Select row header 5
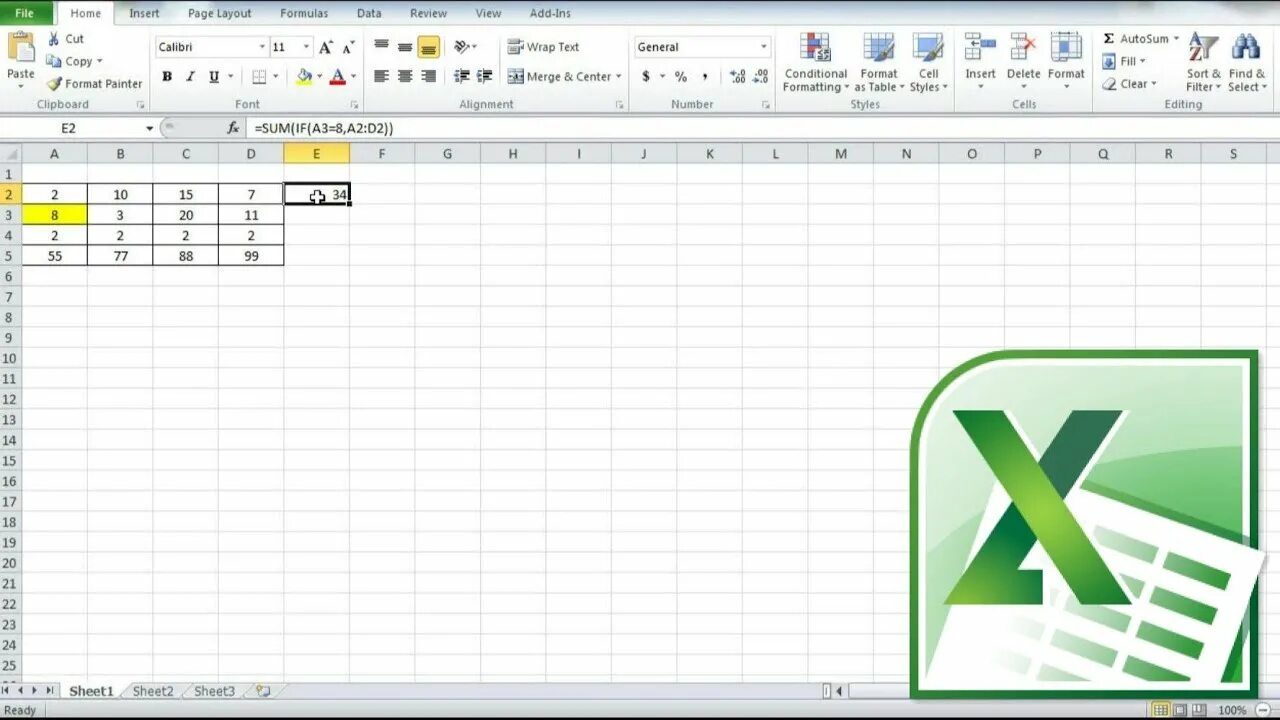The width and height of the screenshot is (1280, 720). (11, 256)
